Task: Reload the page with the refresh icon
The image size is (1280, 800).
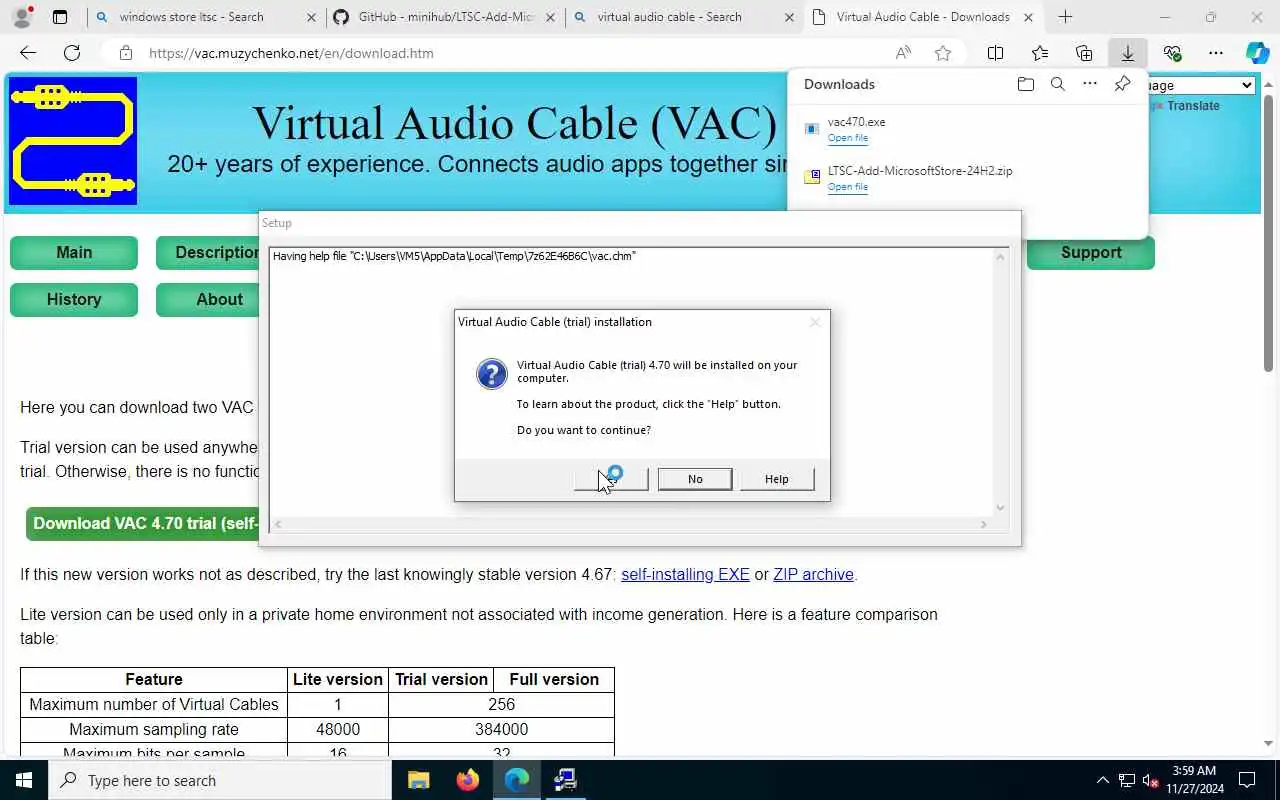Action: click(x=72, y=53)
